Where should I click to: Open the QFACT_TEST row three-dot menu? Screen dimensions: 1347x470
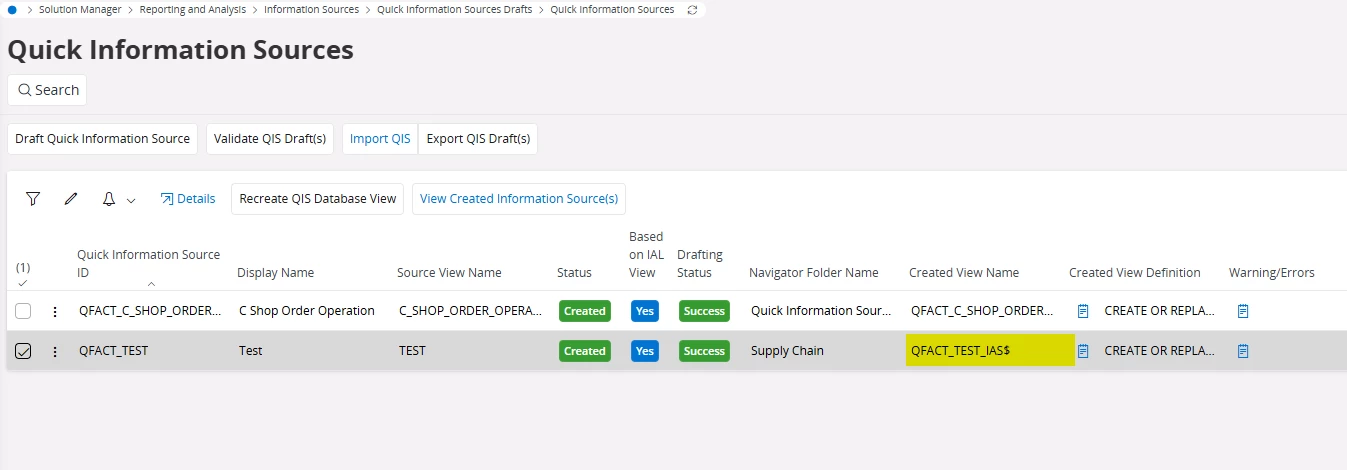55,351
